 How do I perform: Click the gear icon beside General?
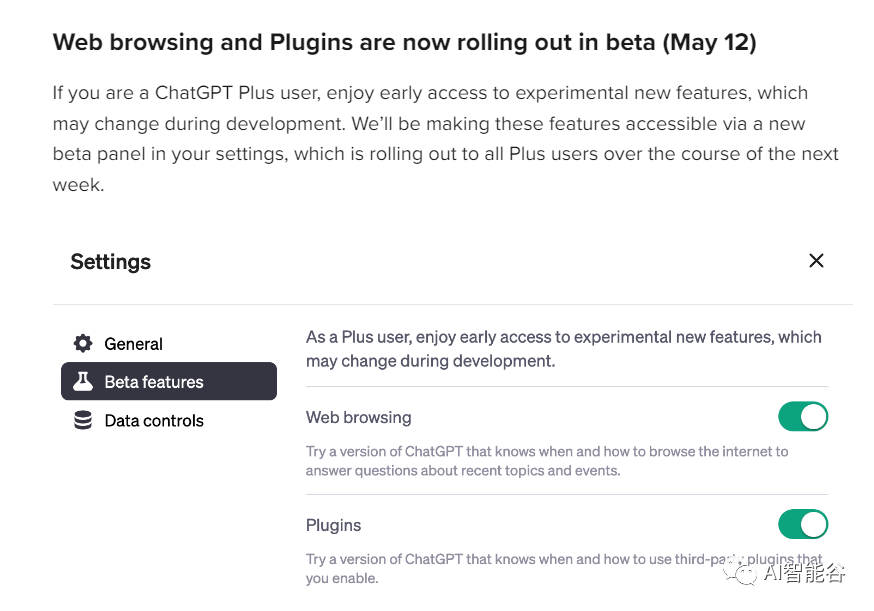[x=83, y=344]
